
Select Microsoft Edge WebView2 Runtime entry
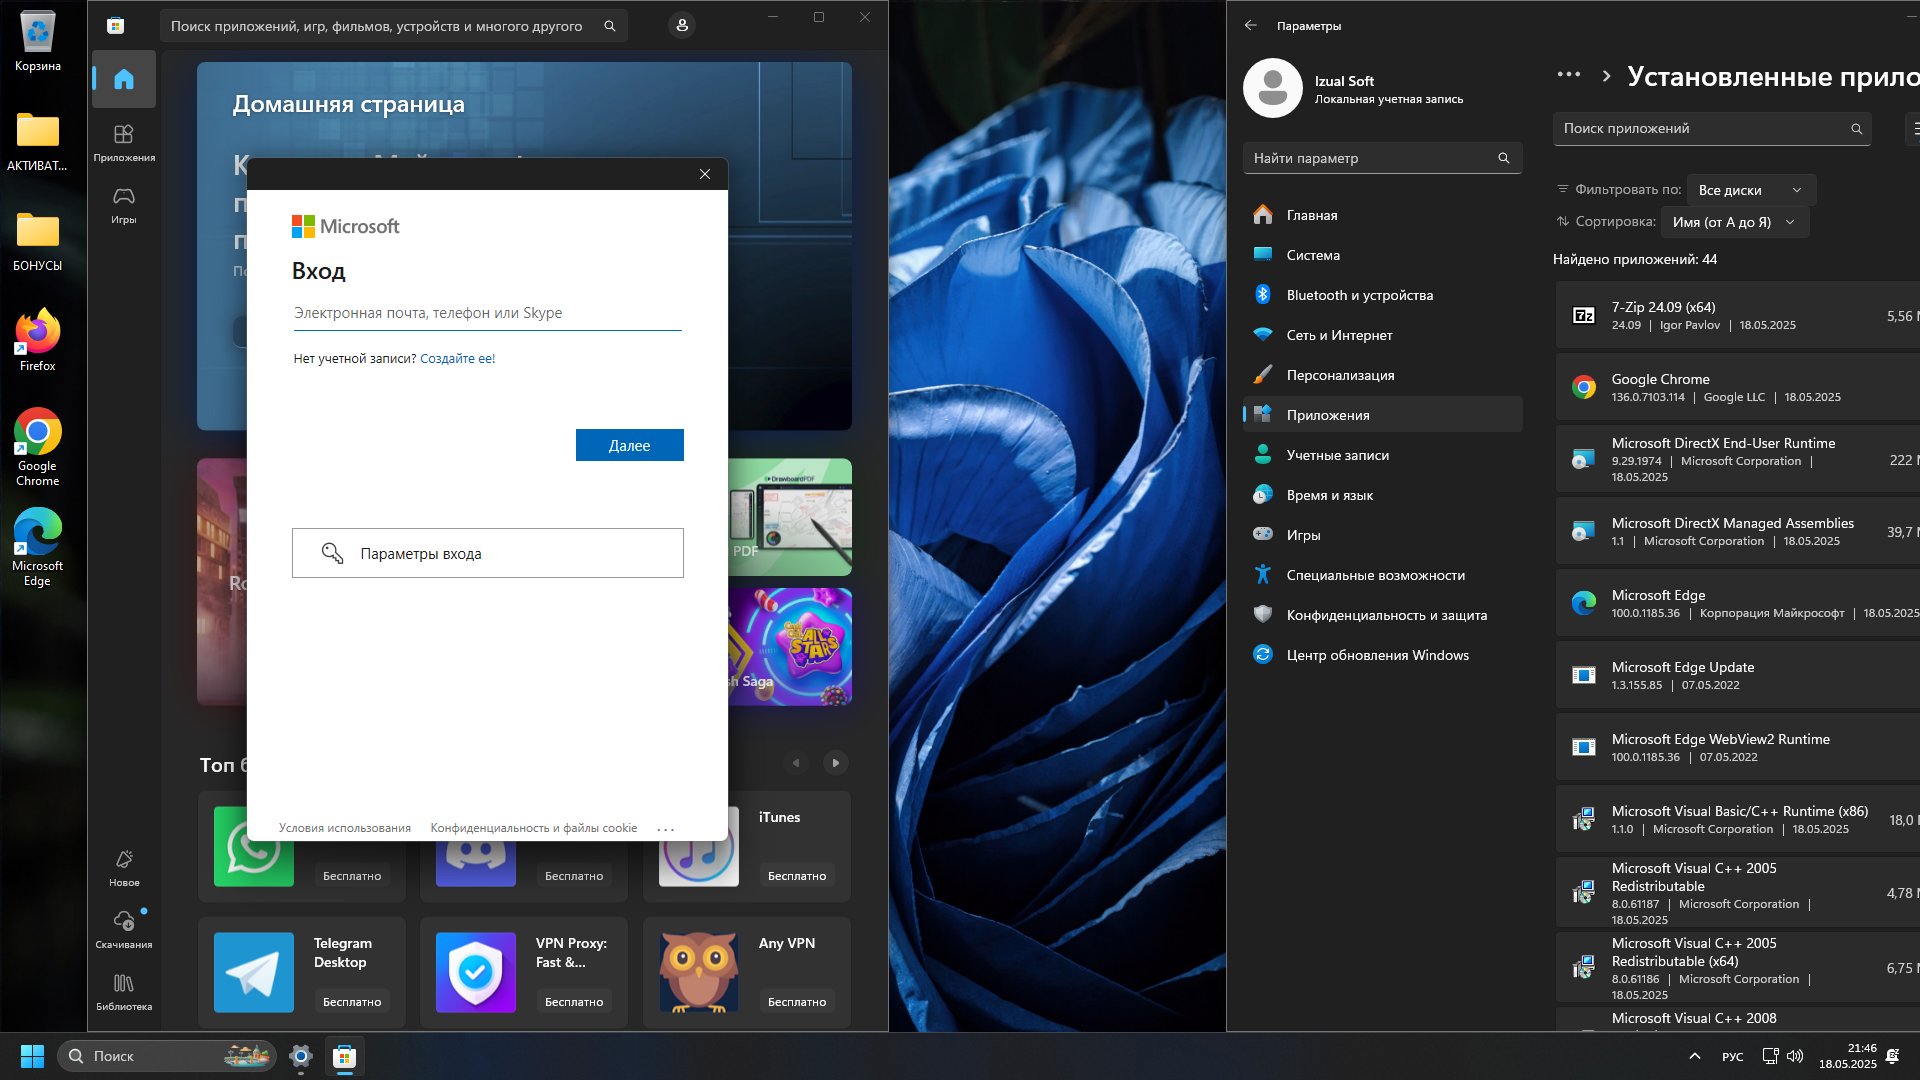1738,747
